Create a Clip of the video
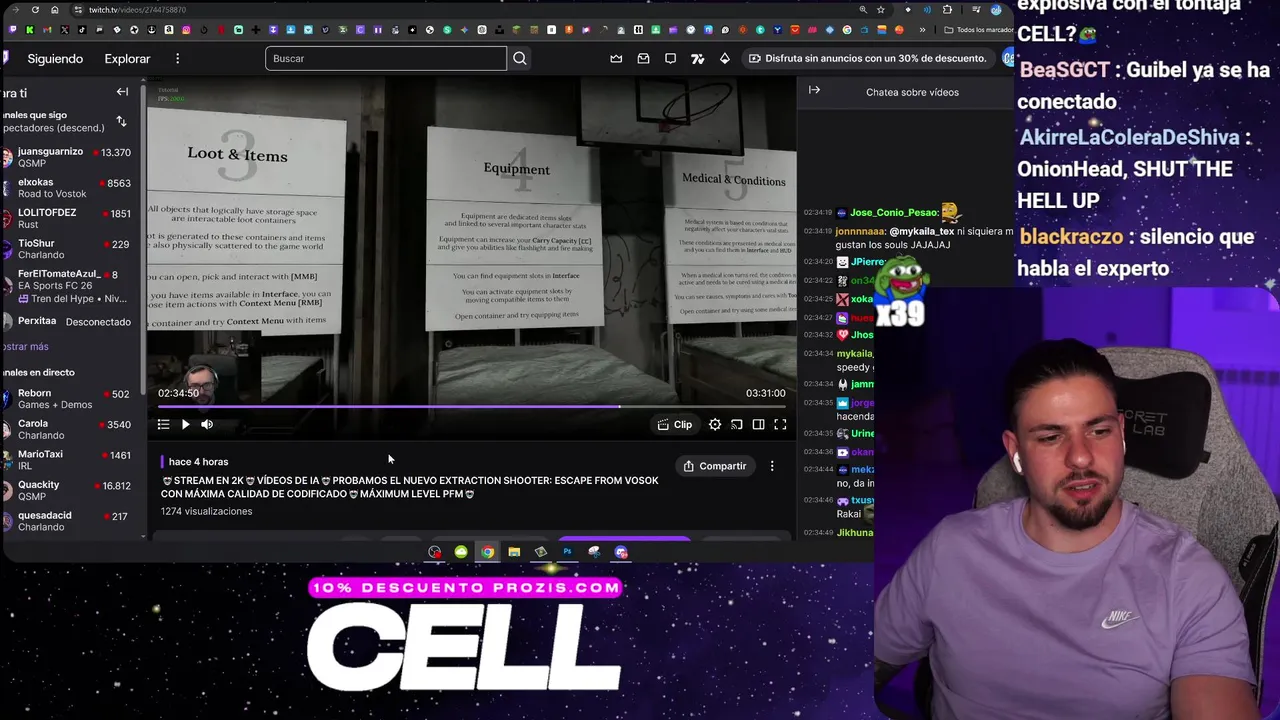This screenshot has height=720, width=1280. pos(675,425)
